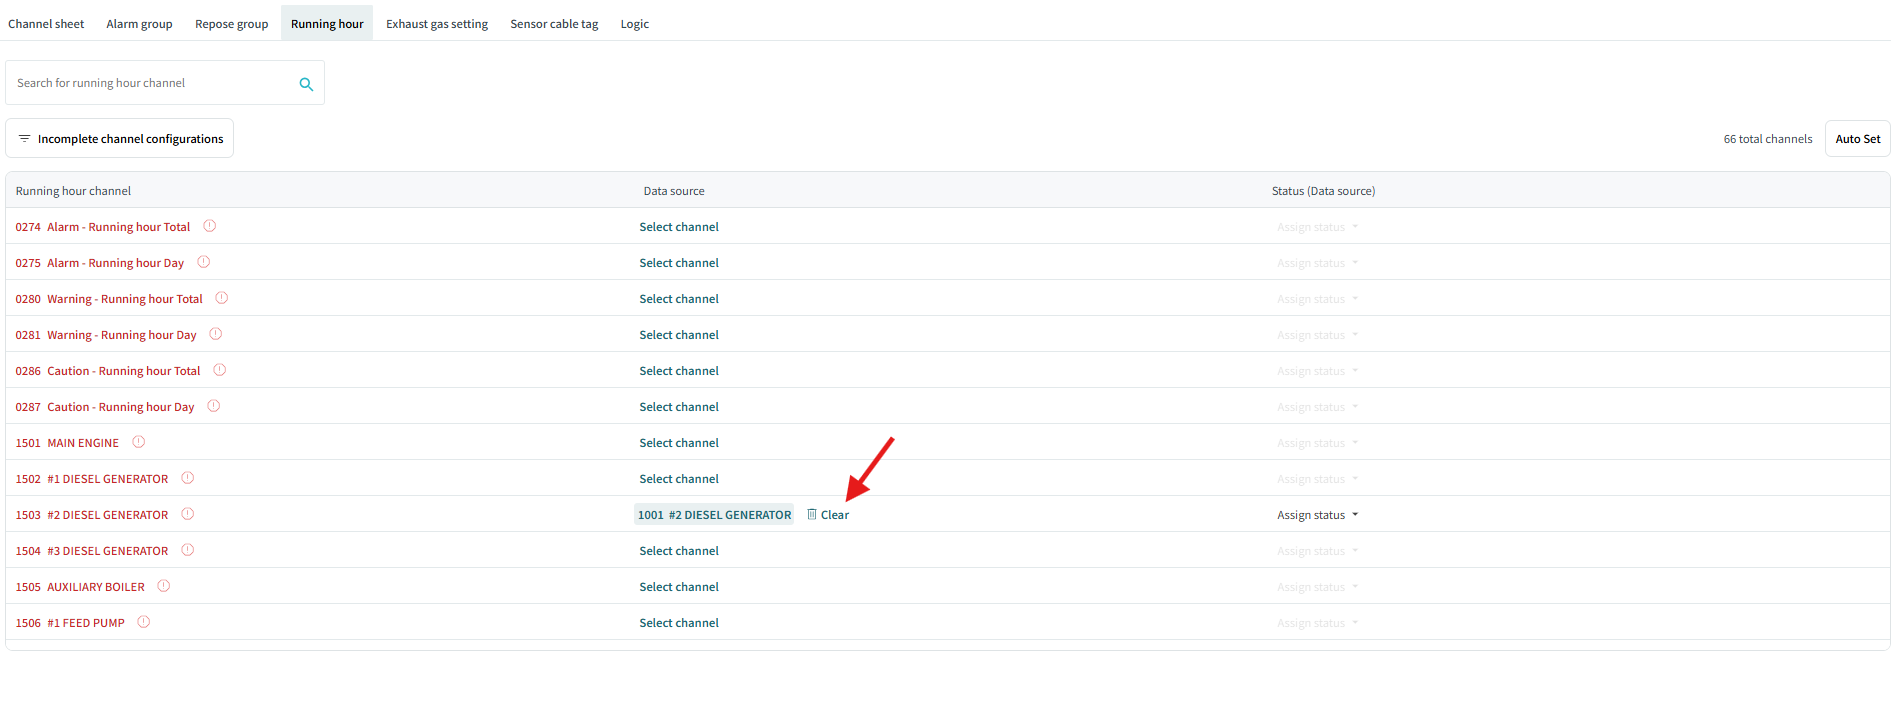Click the warning icon next to 0286 Caution - Running hour Total
This screenshot has height=722, width=1901.
[220, 370]
